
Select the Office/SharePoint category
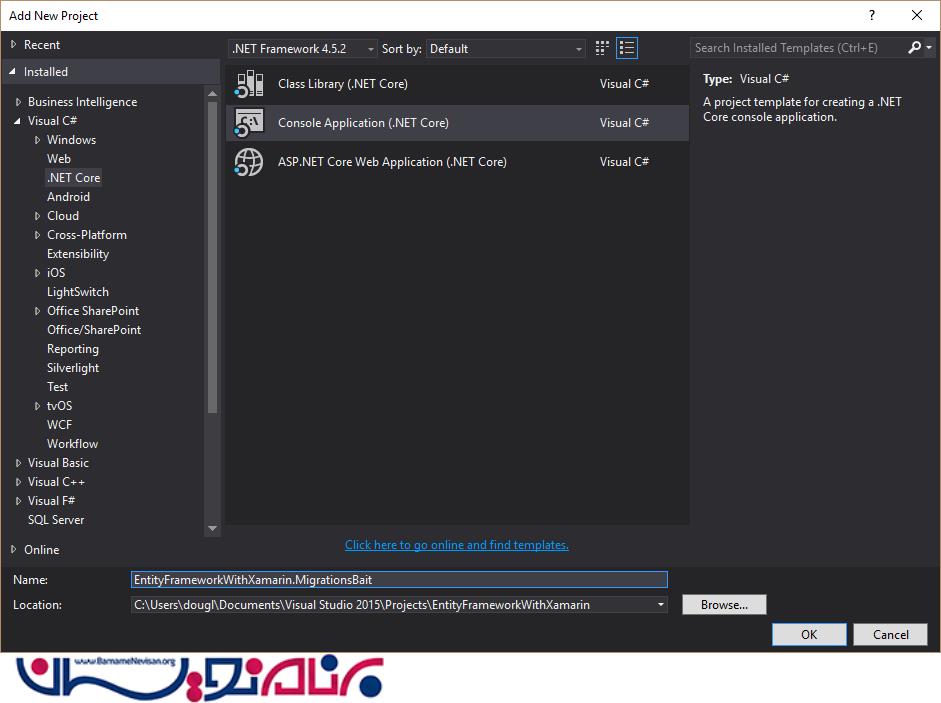(x=94, y=330)
